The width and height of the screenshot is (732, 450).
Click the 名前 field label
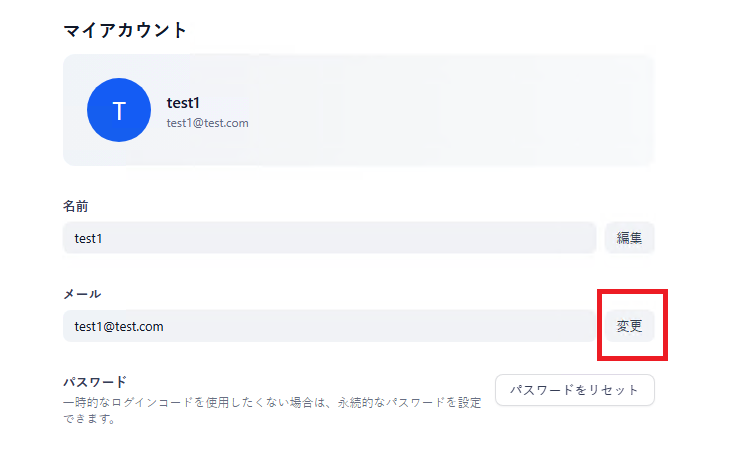click(76, 206)
